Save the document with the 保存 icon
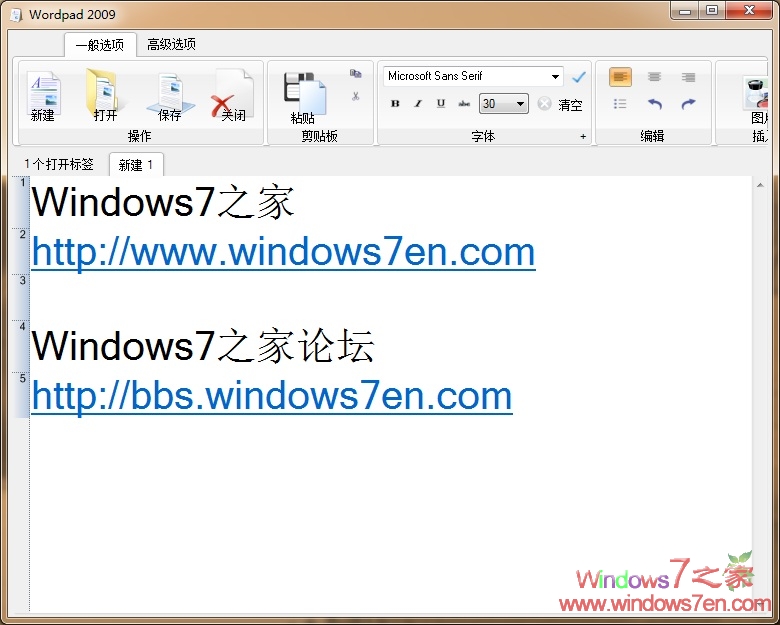 click(170, 97)
